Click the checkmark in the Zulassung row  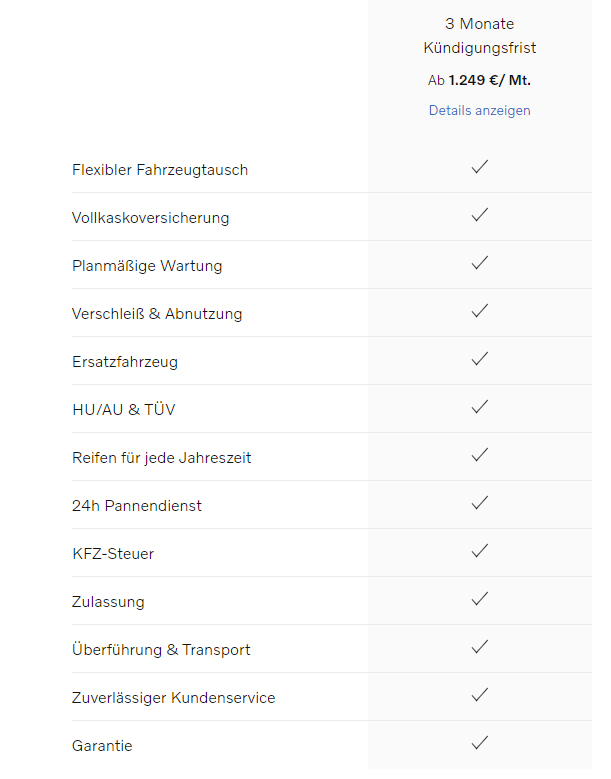480,599
